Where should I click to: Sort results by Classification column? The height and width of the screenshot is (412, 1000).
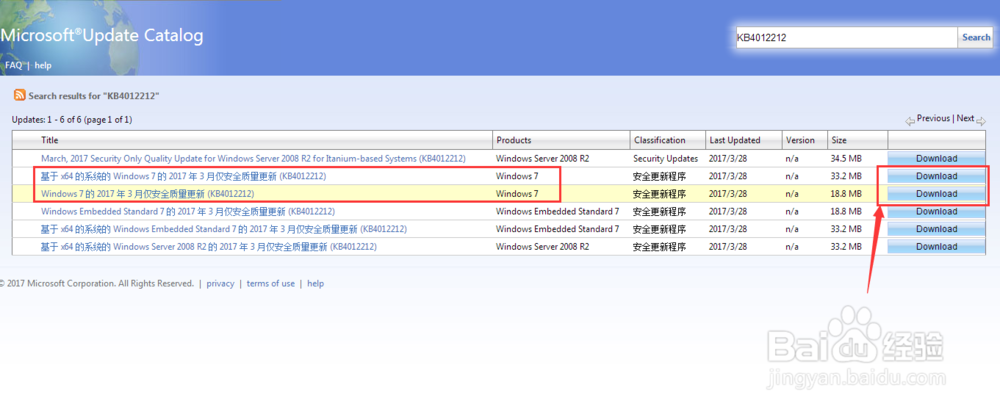[x=659, y=140]
